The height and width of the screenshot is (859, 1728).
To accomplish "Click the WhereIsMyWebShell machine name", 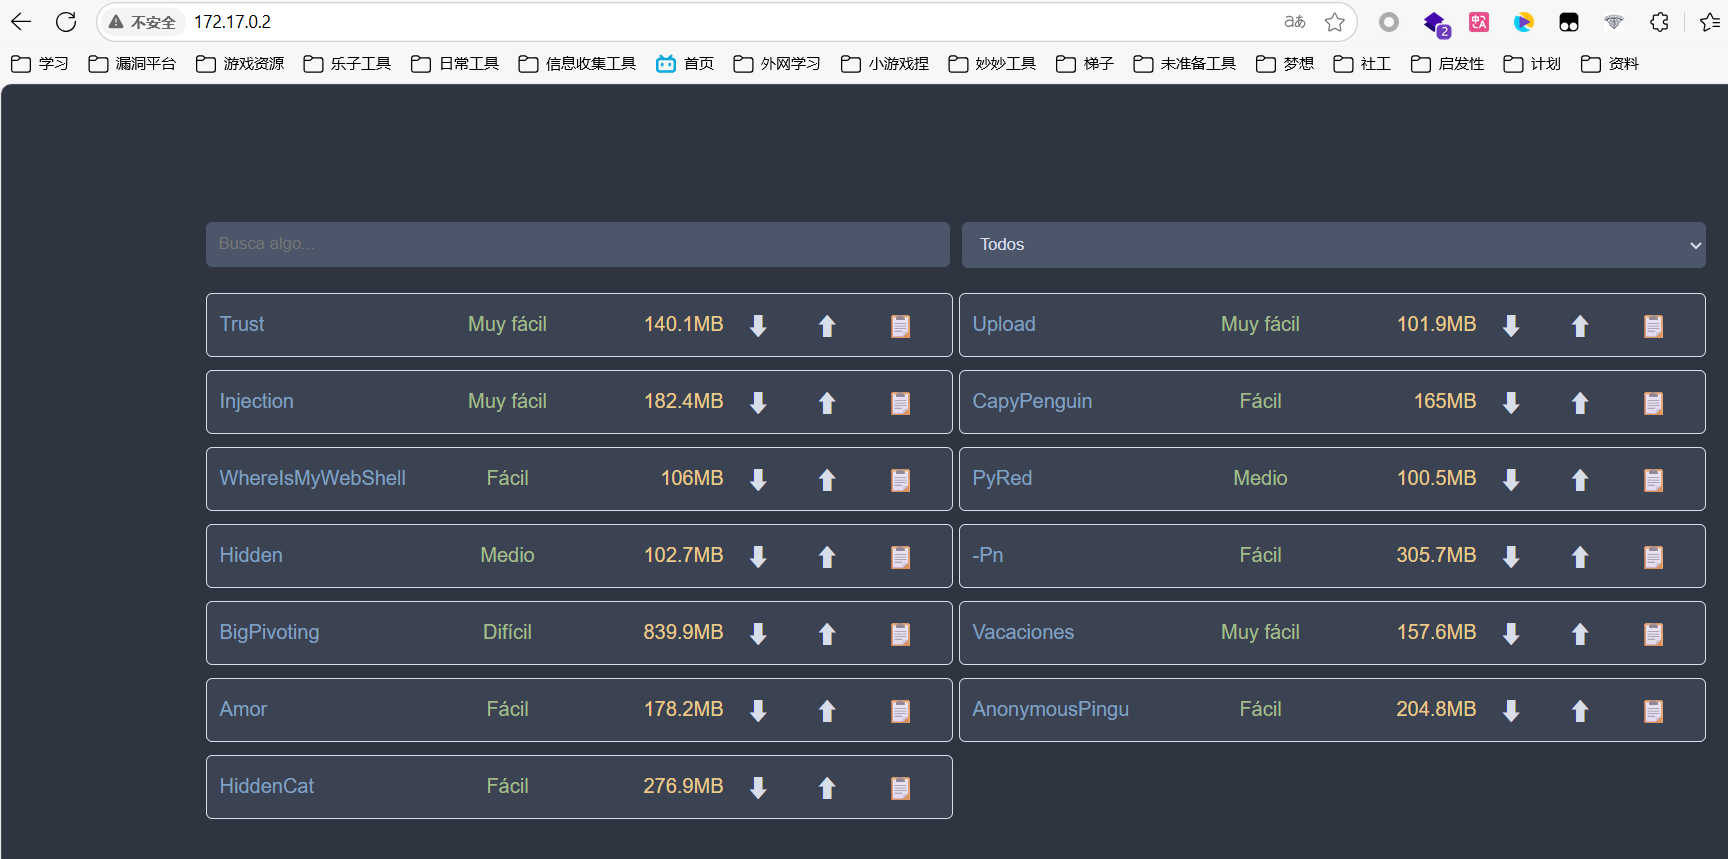I will point(313,478).
